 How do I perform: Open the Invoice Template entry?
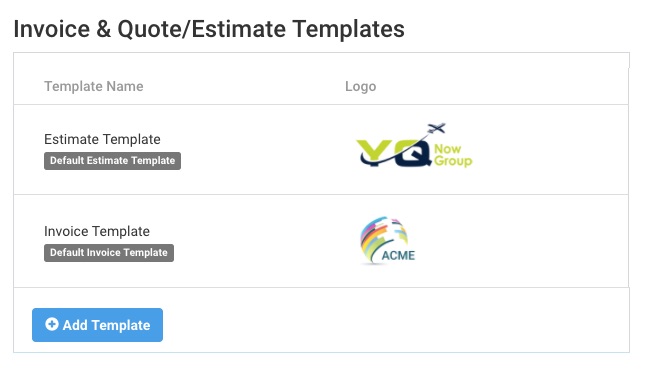pos(97,231)
